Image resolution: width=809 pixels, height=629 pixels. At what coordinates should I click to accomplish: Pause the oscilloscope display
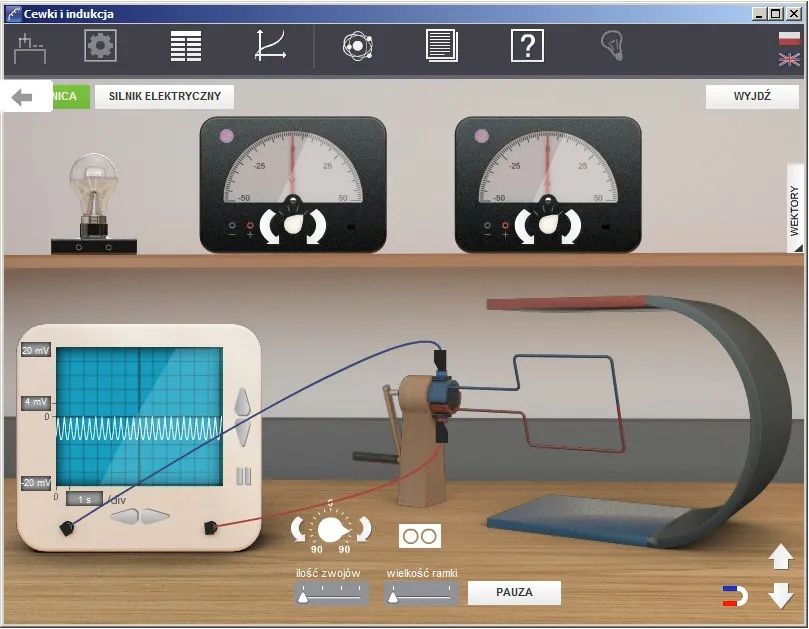click(241, 476)
